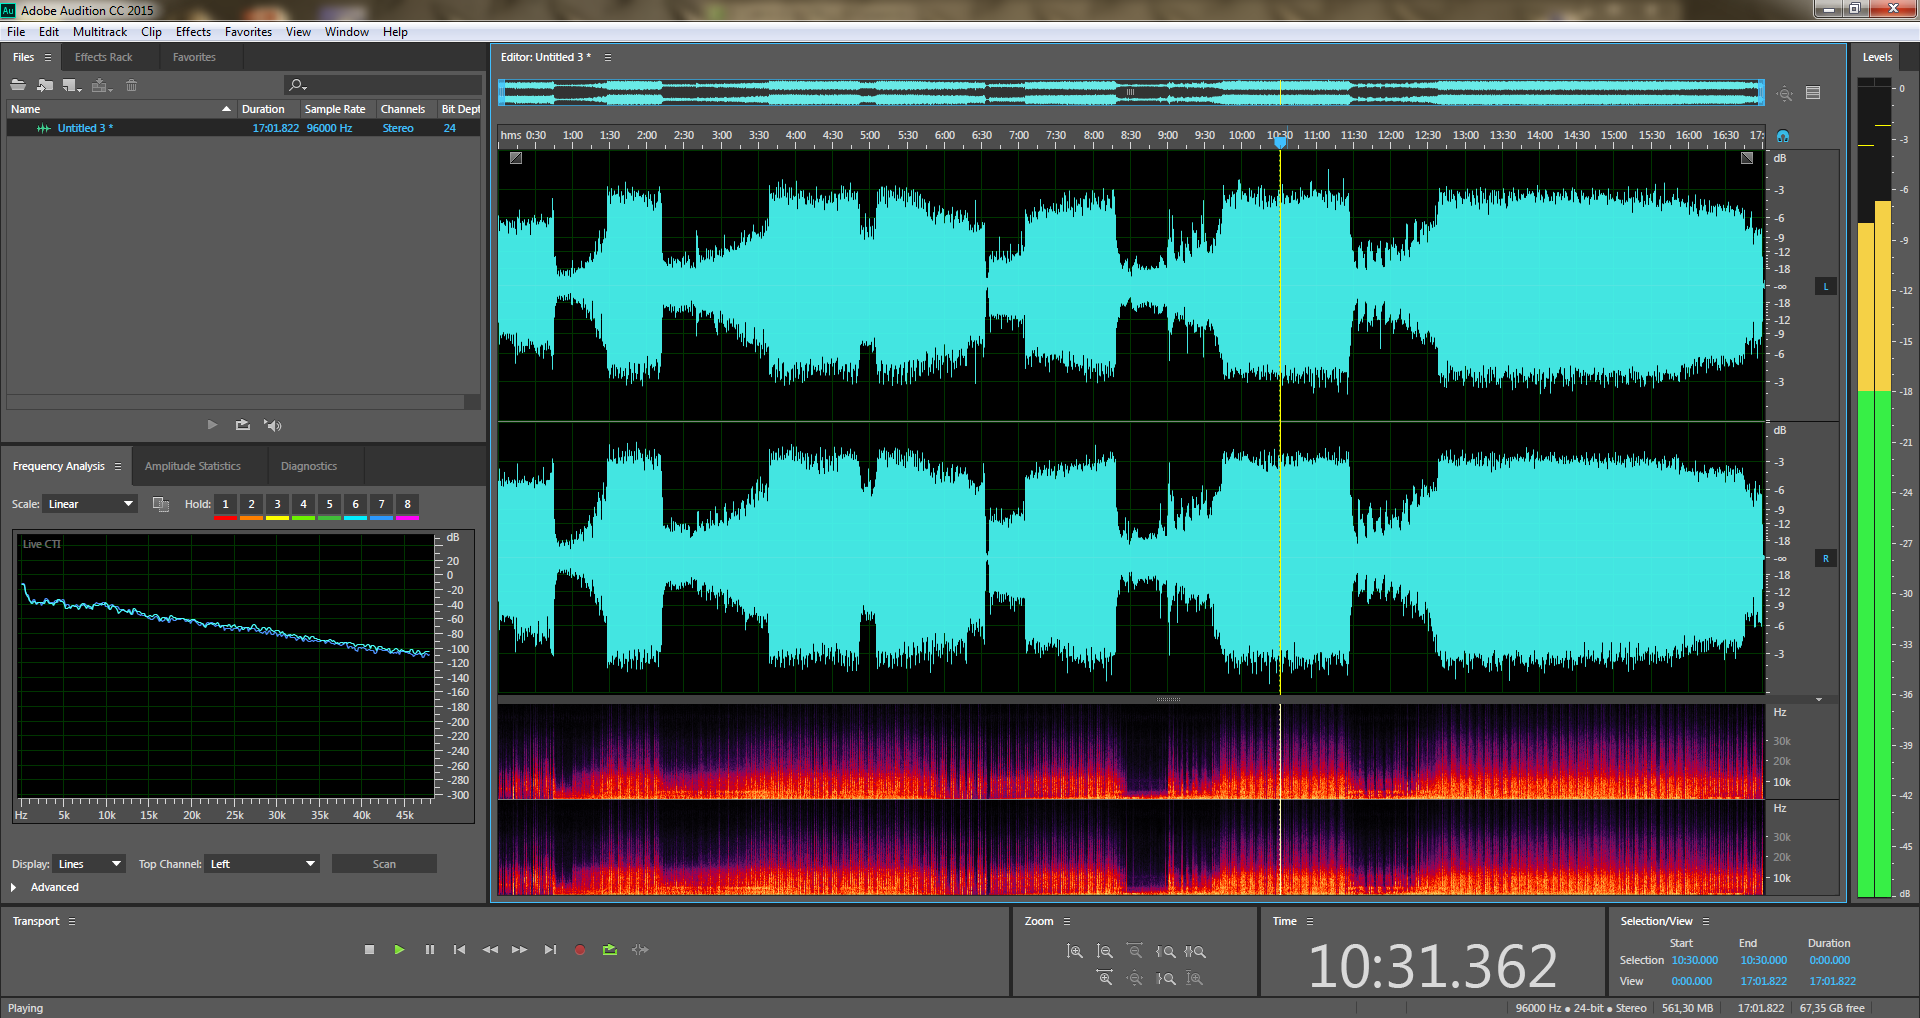
Task: Click the Scan button
Action: tap(384, 864)
